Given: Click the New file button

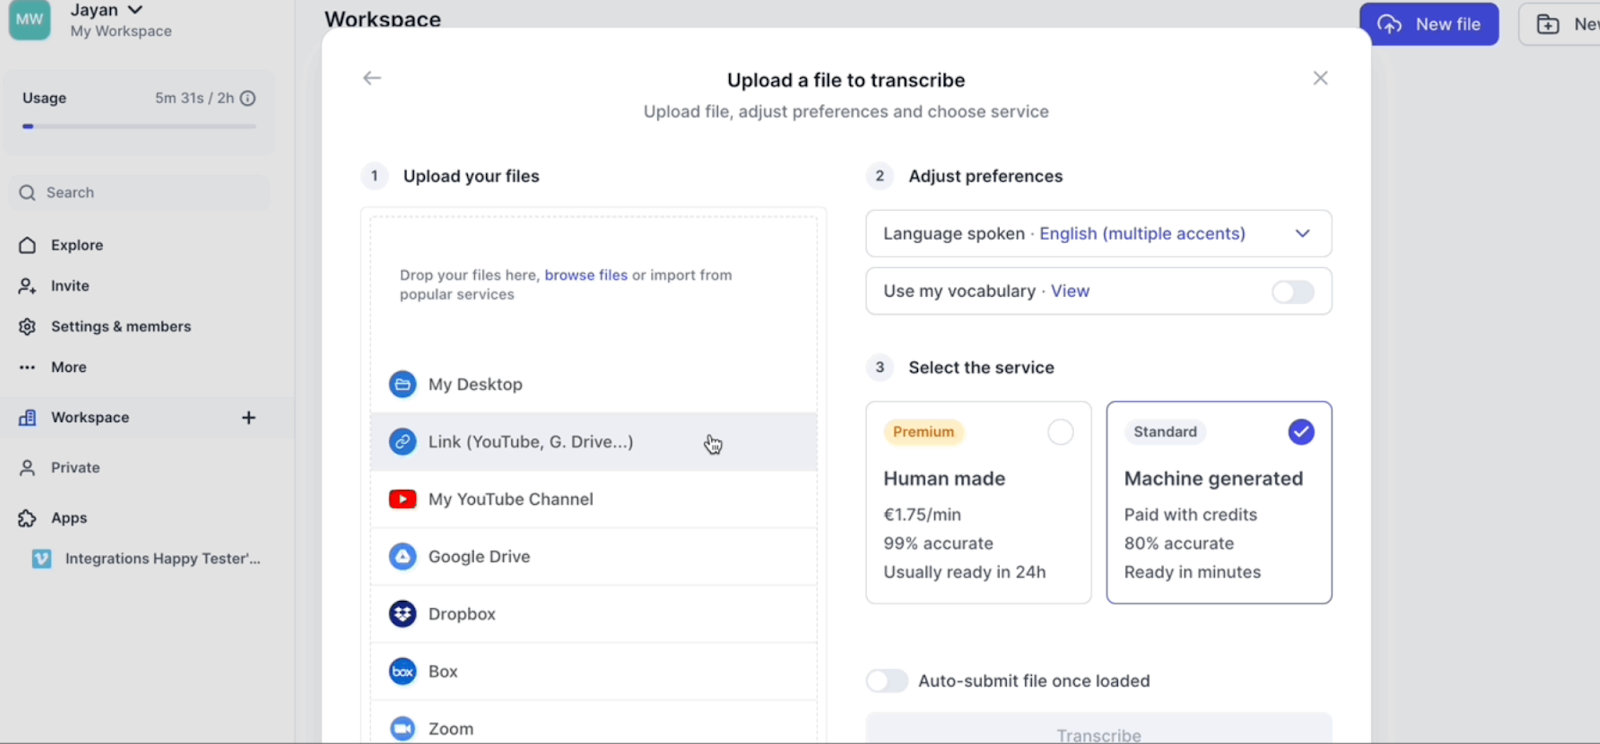Looking at the screenshot, I should point(1429,24).
